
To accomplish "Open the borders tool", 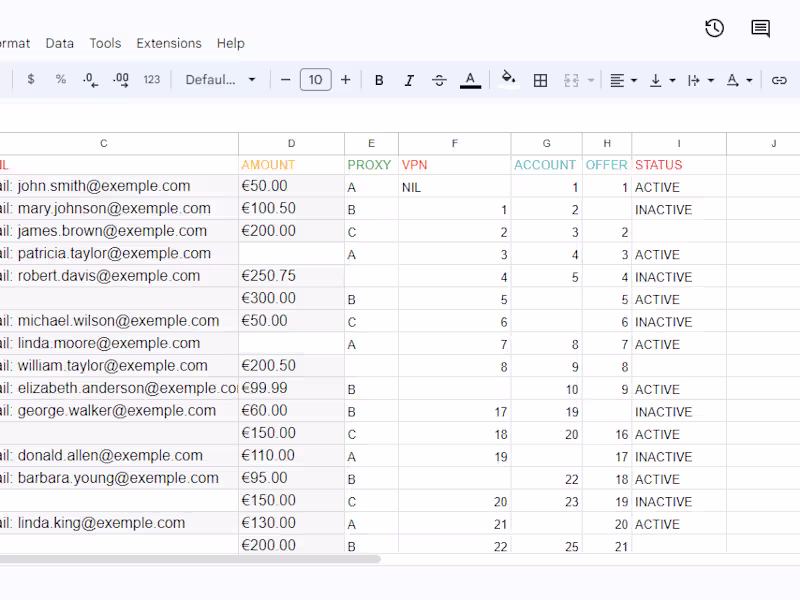I will point(541,80).
